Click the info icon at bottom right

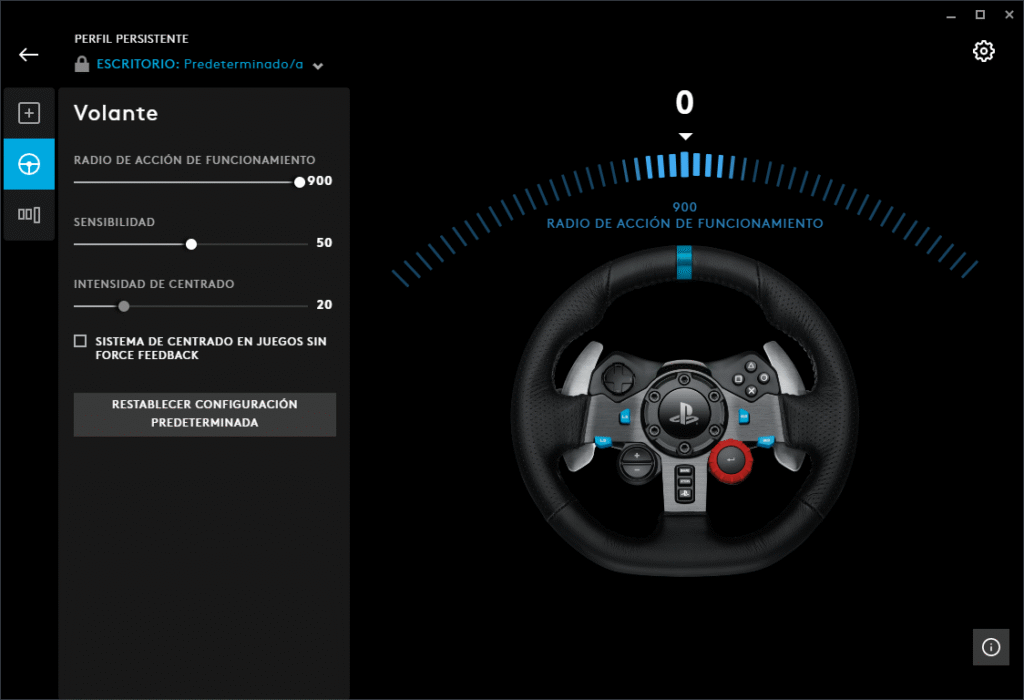tap(991, 647)
